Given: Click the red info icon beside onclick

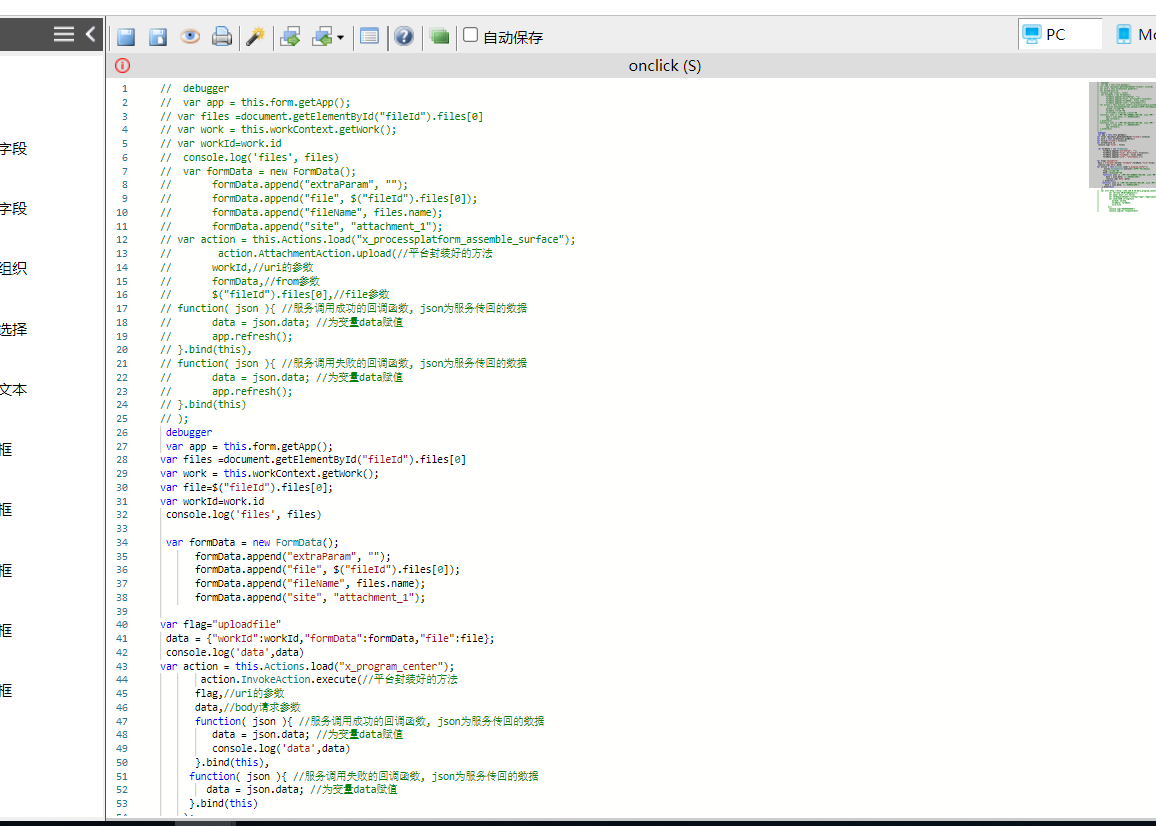Looking at the screenshot, I should point(122,66).
